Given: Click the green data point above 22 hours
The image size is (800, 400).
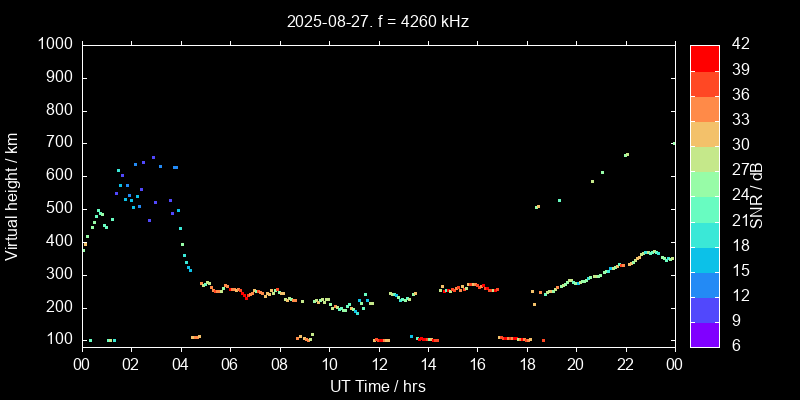Looking at the screenshot, I should click(x=626, y=155).
